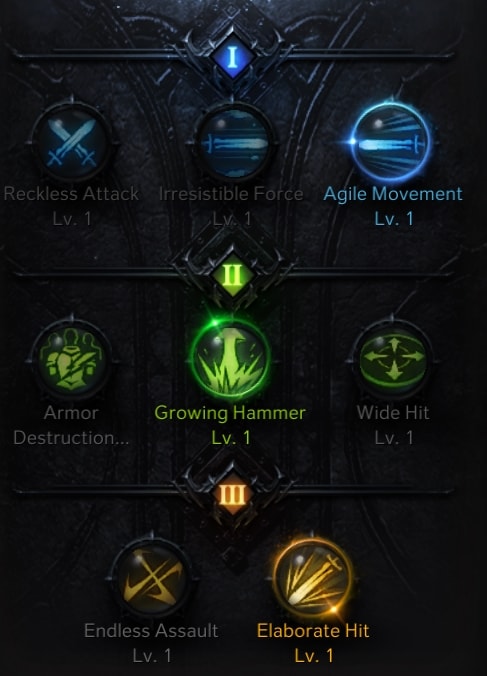Click the Elaborate Hit name label
Viewport: 487px width, 676px height.
click(313, 631)
